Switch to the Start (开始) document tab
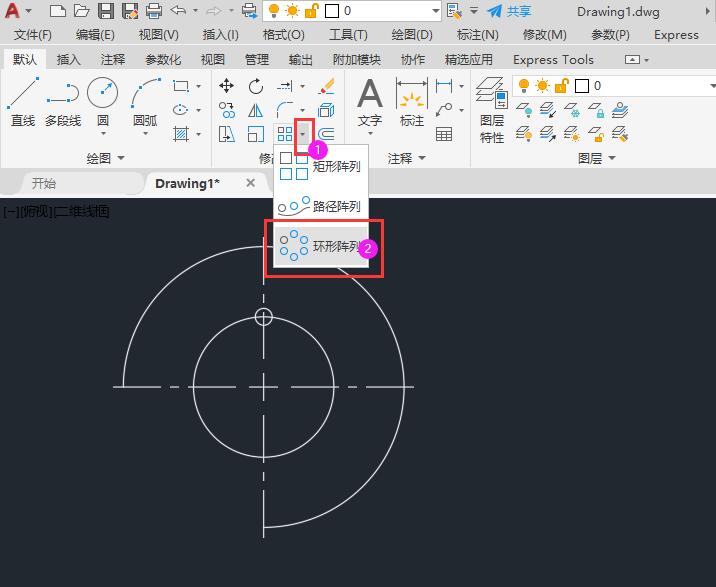 pos(44,183)
